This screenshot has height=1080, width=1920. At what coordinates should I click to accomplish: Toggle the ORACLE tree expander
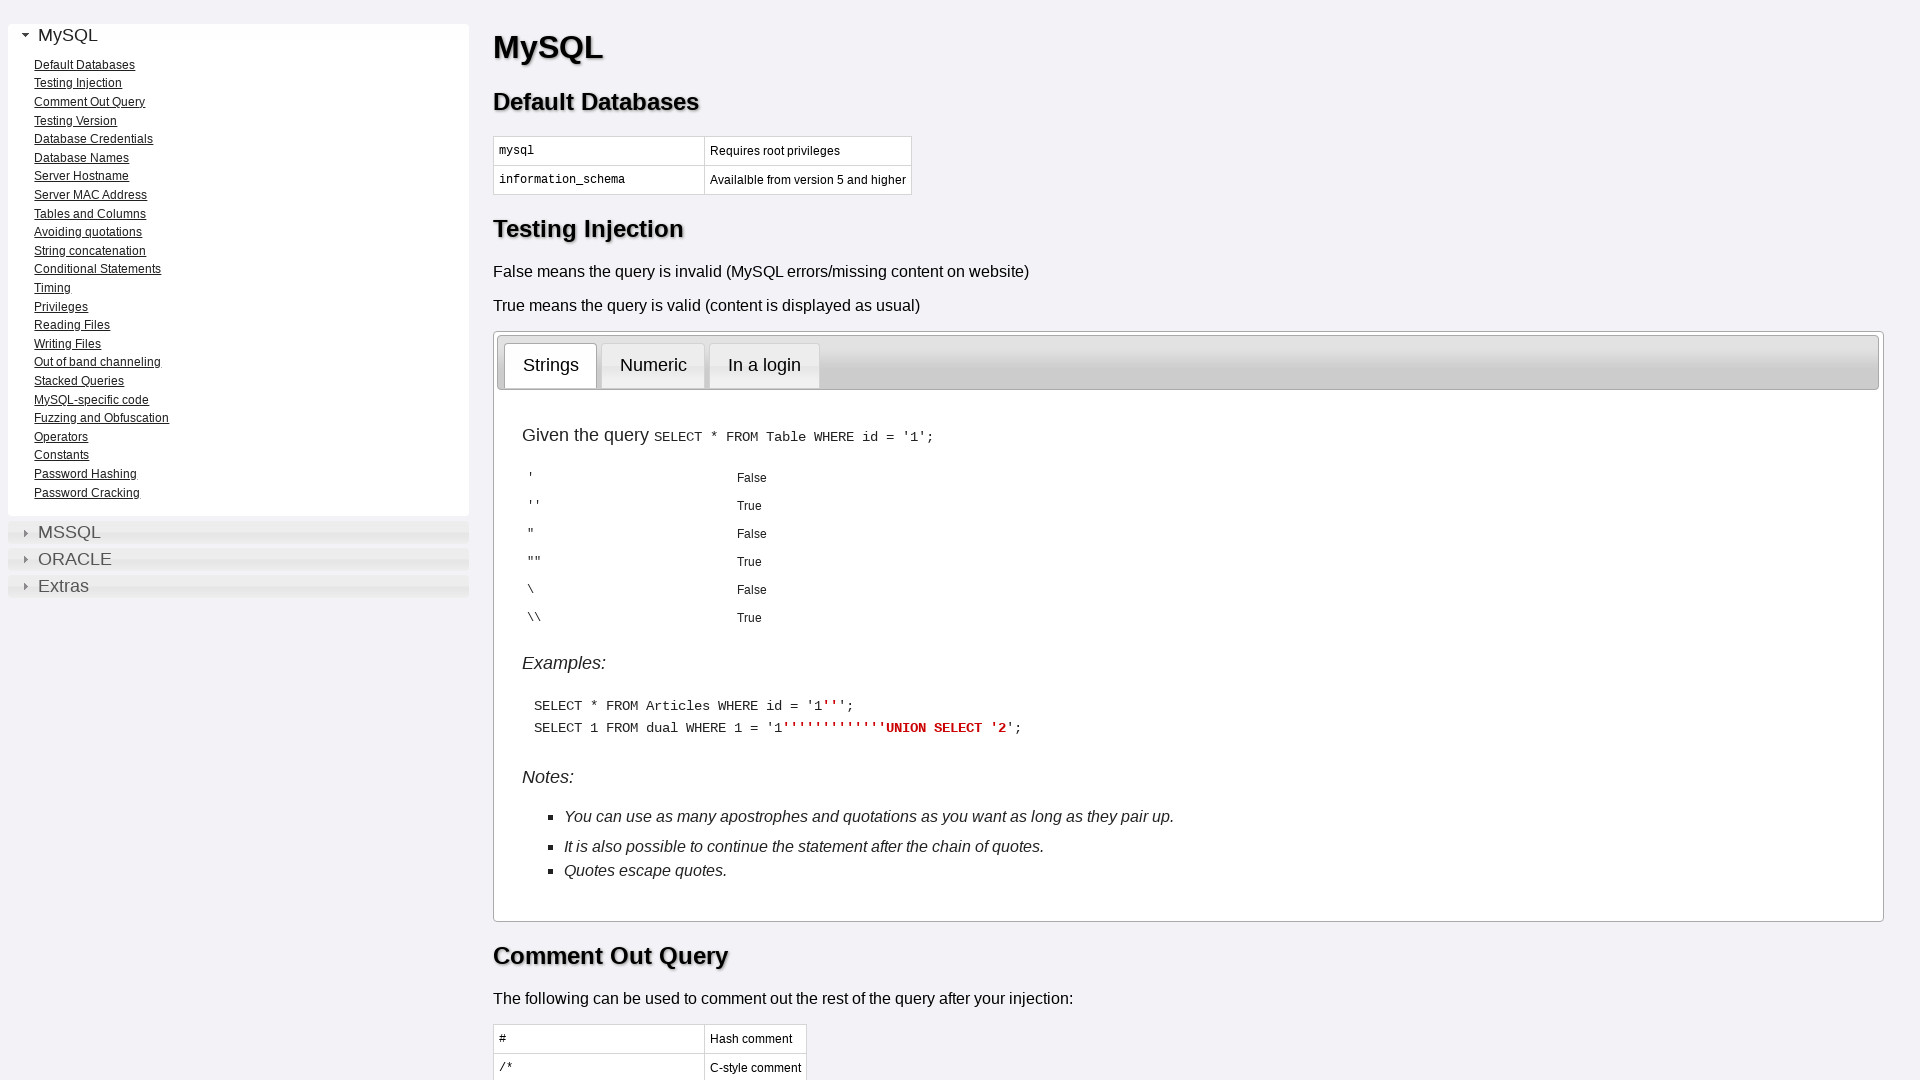[x=24, y=559]
